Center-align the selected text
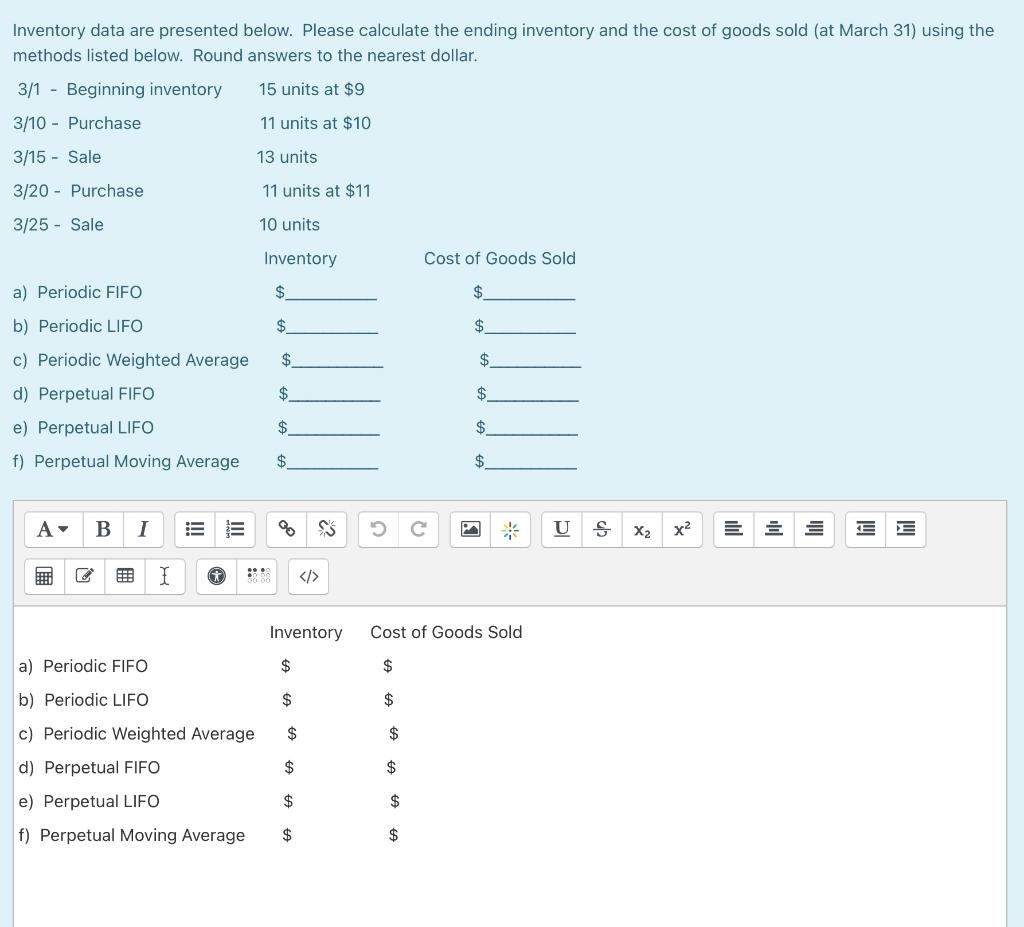Screen dimensions: 1024x927 [773, 529]
